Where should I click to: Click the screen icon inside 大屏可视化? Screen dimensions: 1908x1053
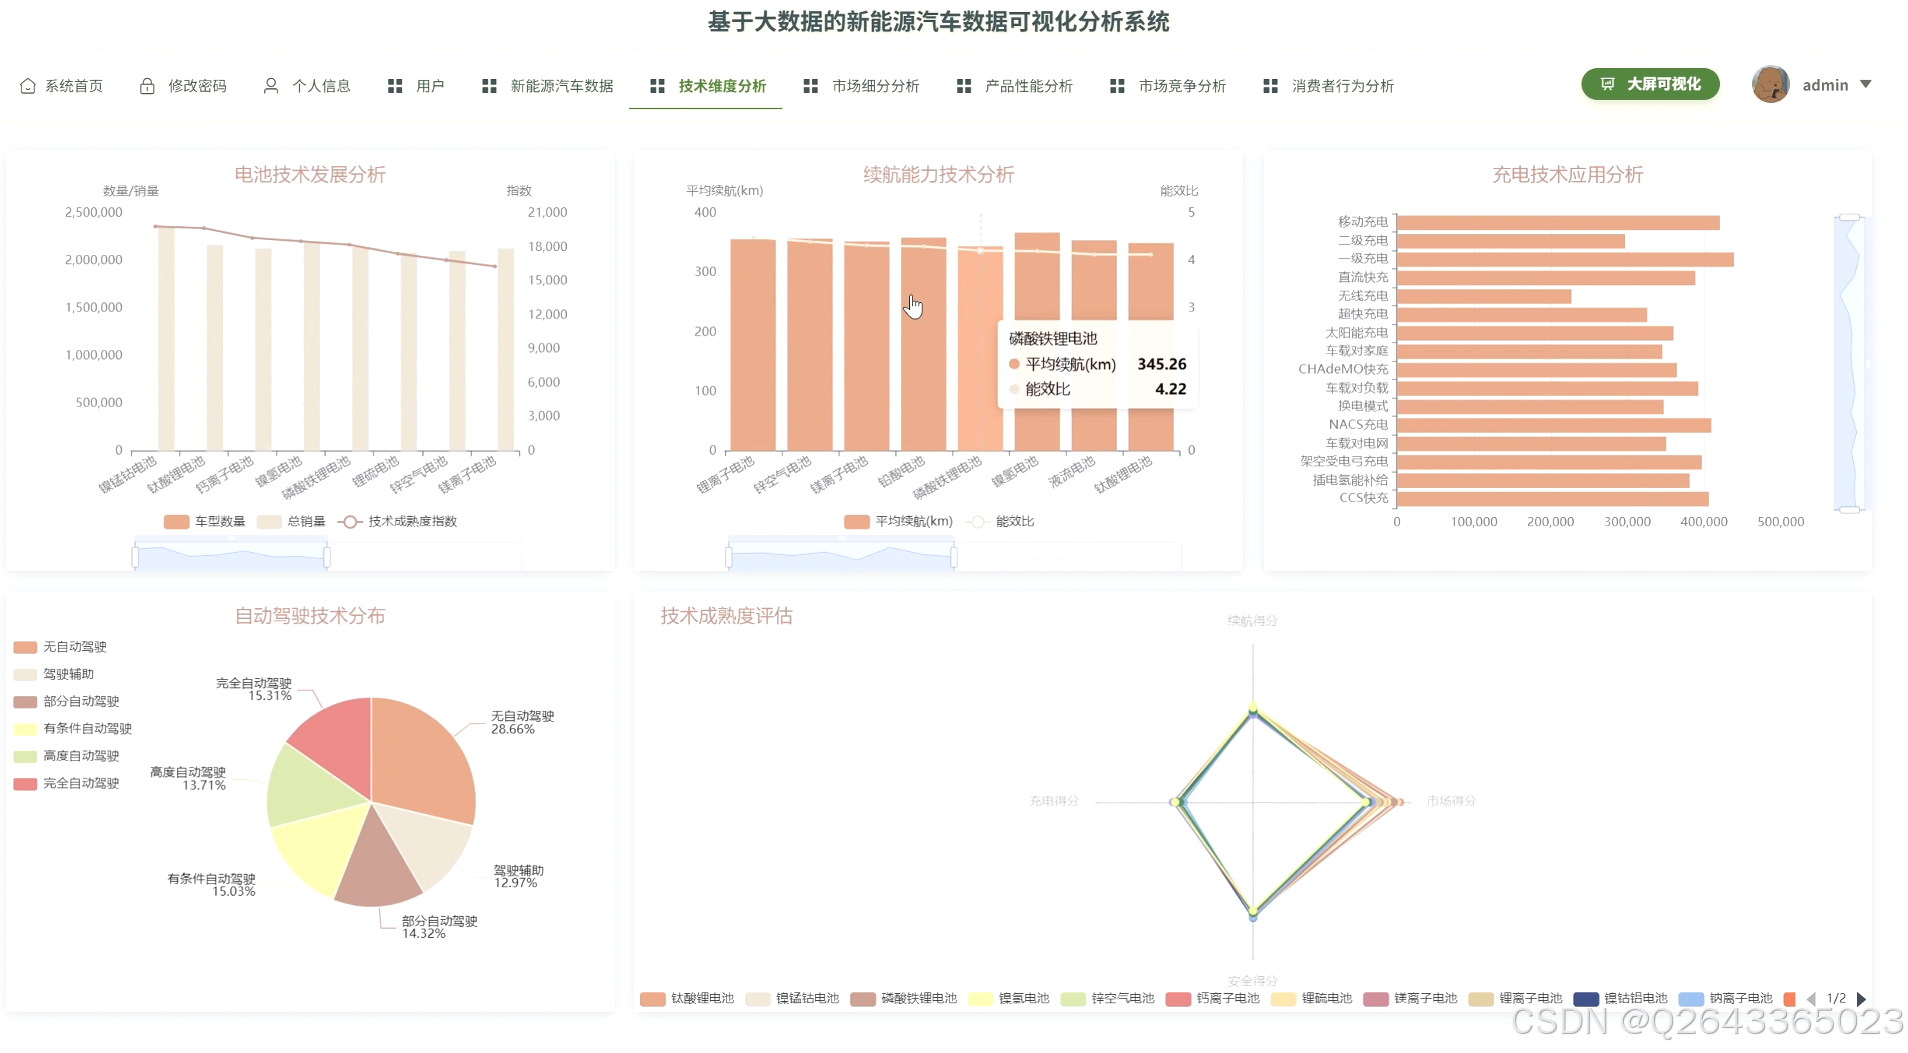point(1608,84)
